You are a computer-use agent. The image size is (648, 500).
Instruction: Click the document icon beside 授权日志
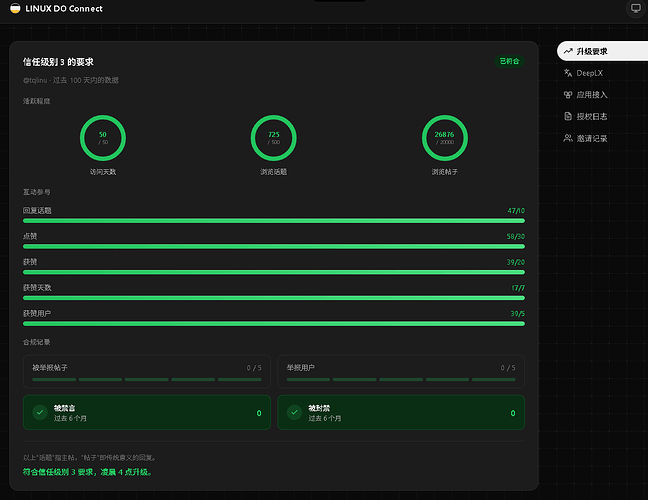pyautogui.click(x=568, y=116)
